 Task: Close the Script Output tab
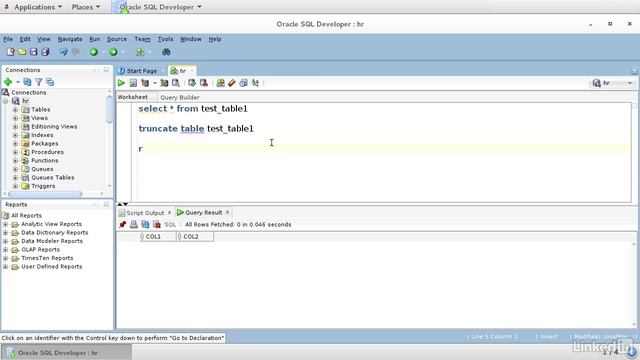(x=169, y=213)
